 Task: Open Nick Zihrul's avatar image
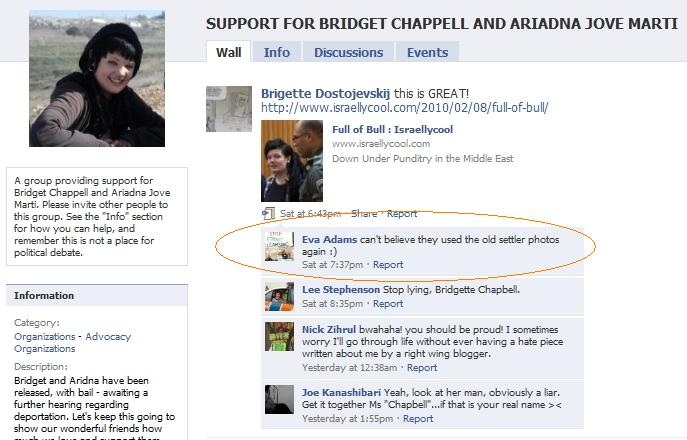coord(280,337)
